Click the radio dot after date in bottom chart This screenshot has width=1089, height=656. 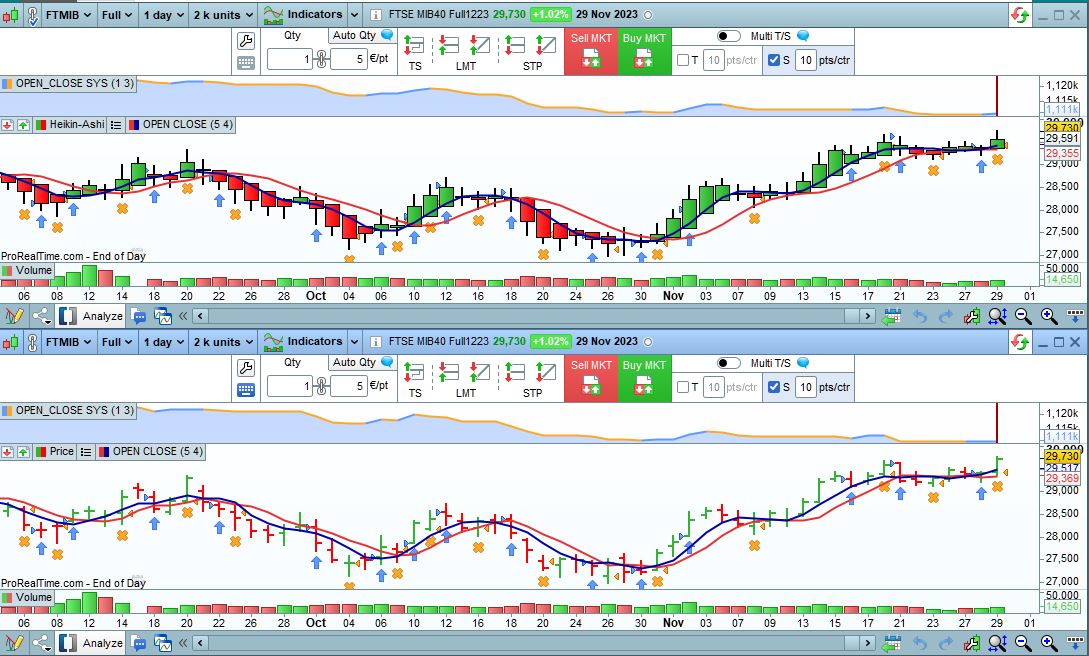pos(648,342)
